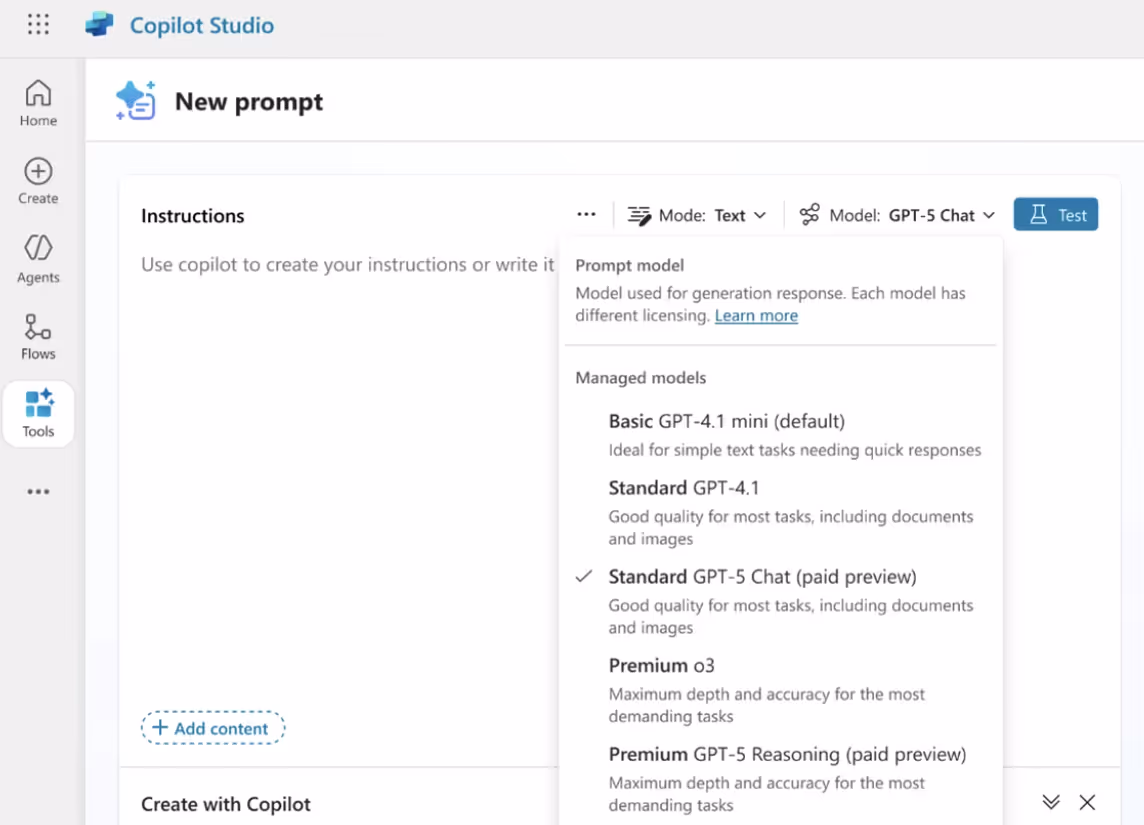Click the Copilot Studio logo icon

[99, 25]
